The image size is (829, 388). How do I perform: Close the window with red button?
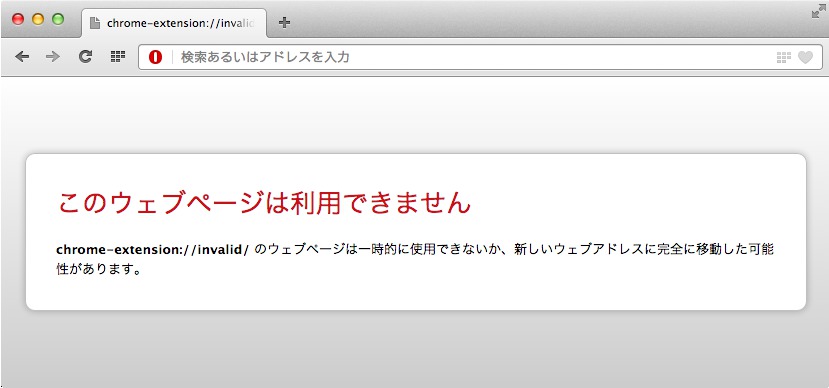pos(18,19)
